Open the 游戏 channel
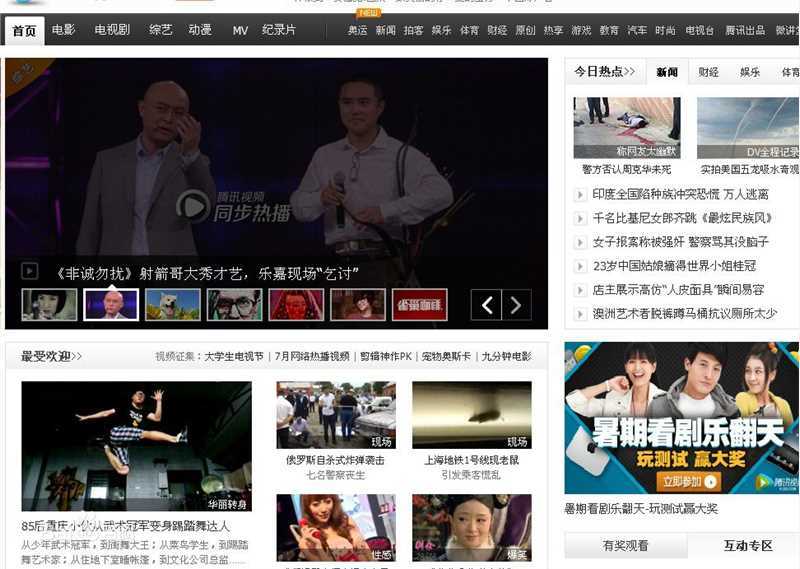Screen dimensions: 800x569 point(581,30)
